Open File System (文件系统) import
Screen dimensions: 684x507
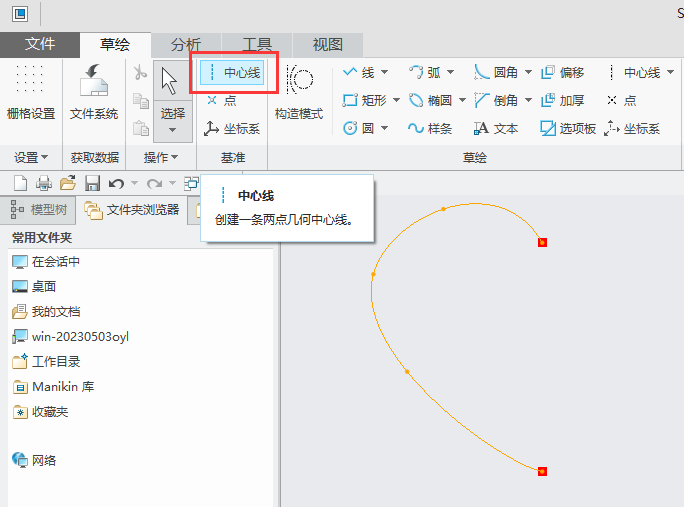94,92
